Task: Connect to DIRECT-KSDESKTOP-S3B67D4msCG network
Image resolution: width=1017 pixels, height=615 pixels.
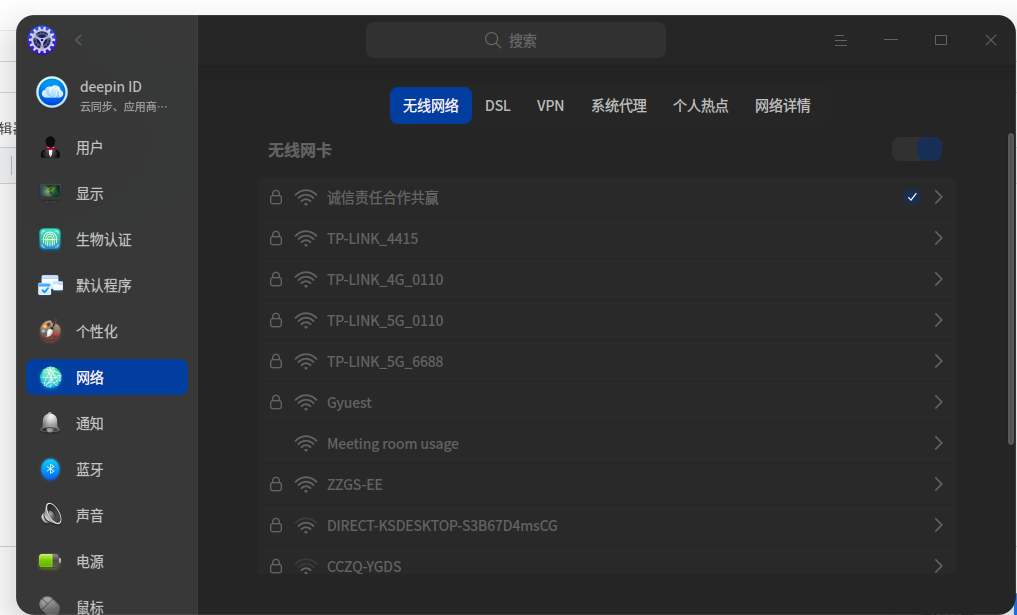Action: tap(606, 525)
